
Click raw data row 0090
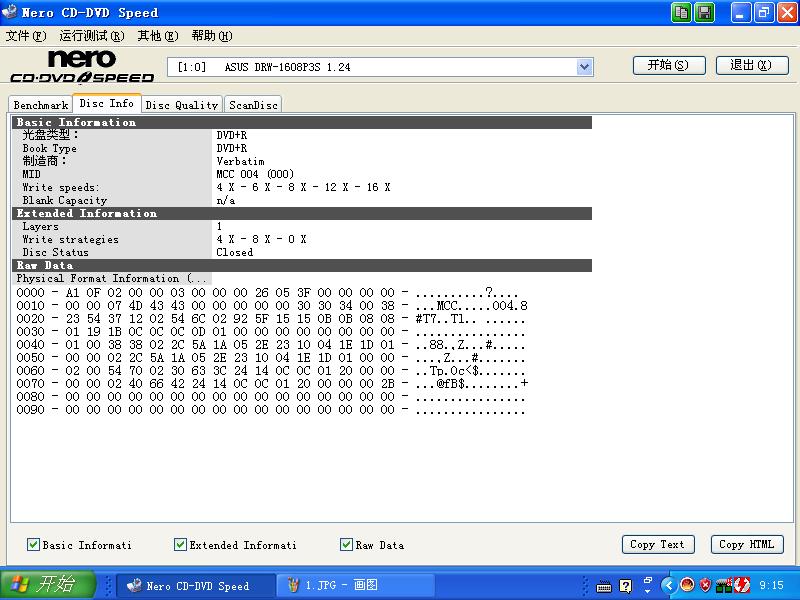[x=270, y=410]
